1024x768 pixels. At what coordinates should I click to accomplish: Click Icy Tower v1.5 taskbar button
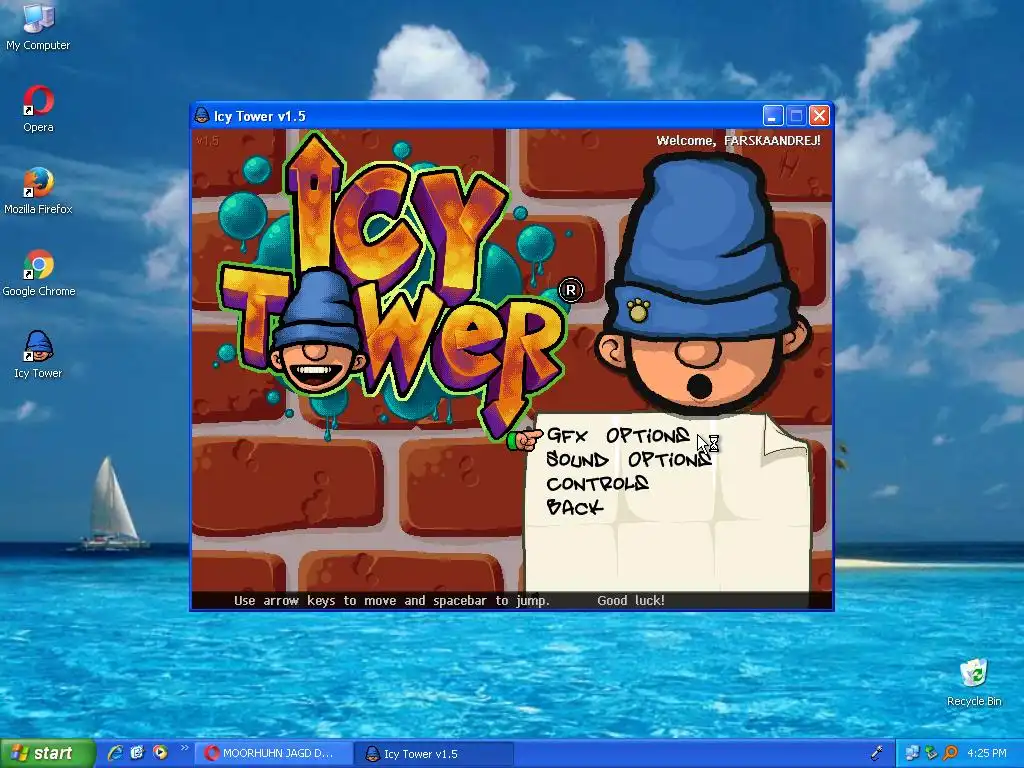click(x=434, y=754)
